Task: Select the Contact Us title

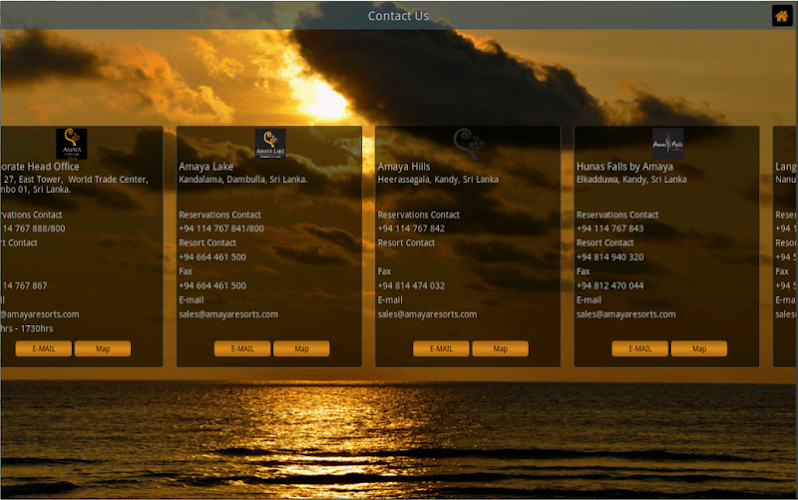Action: pyautogui.click(x=398, y=16)
